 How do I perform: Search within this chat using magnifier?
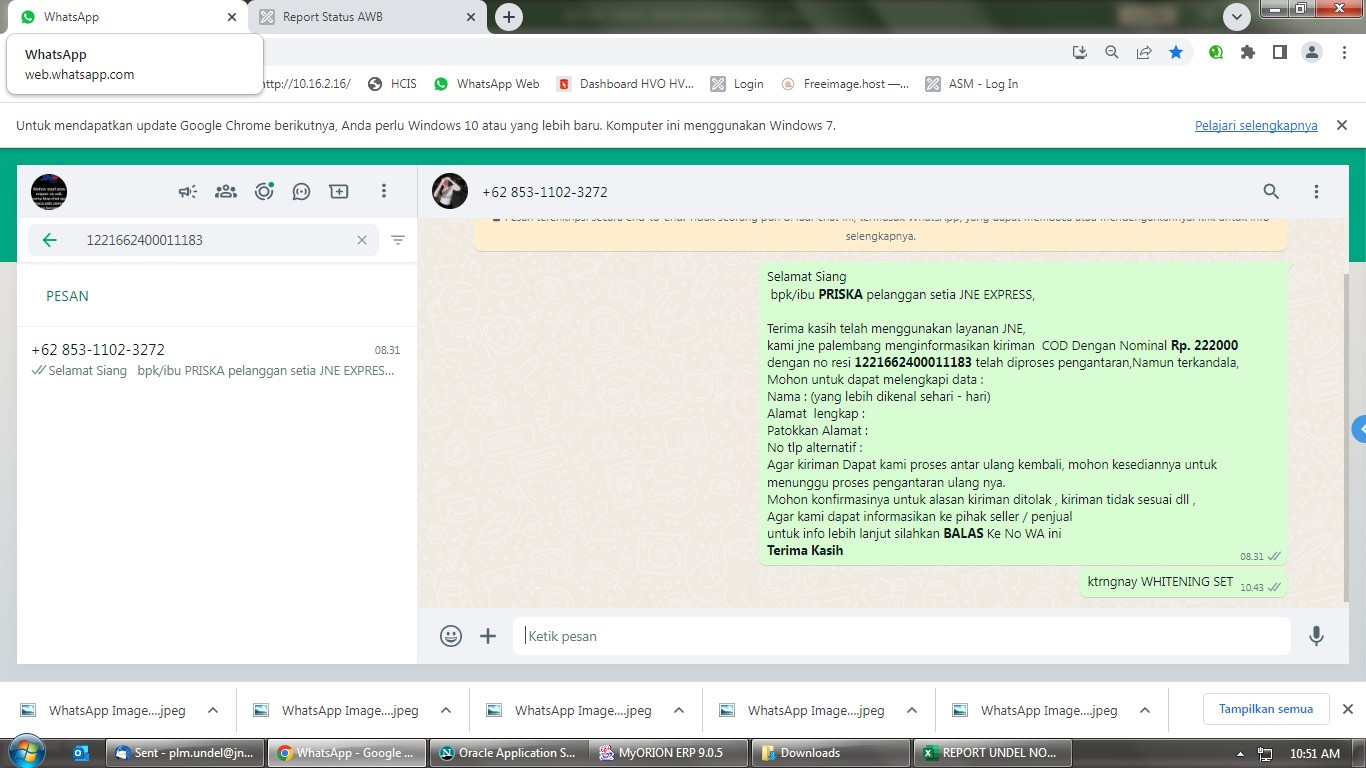1271,191
